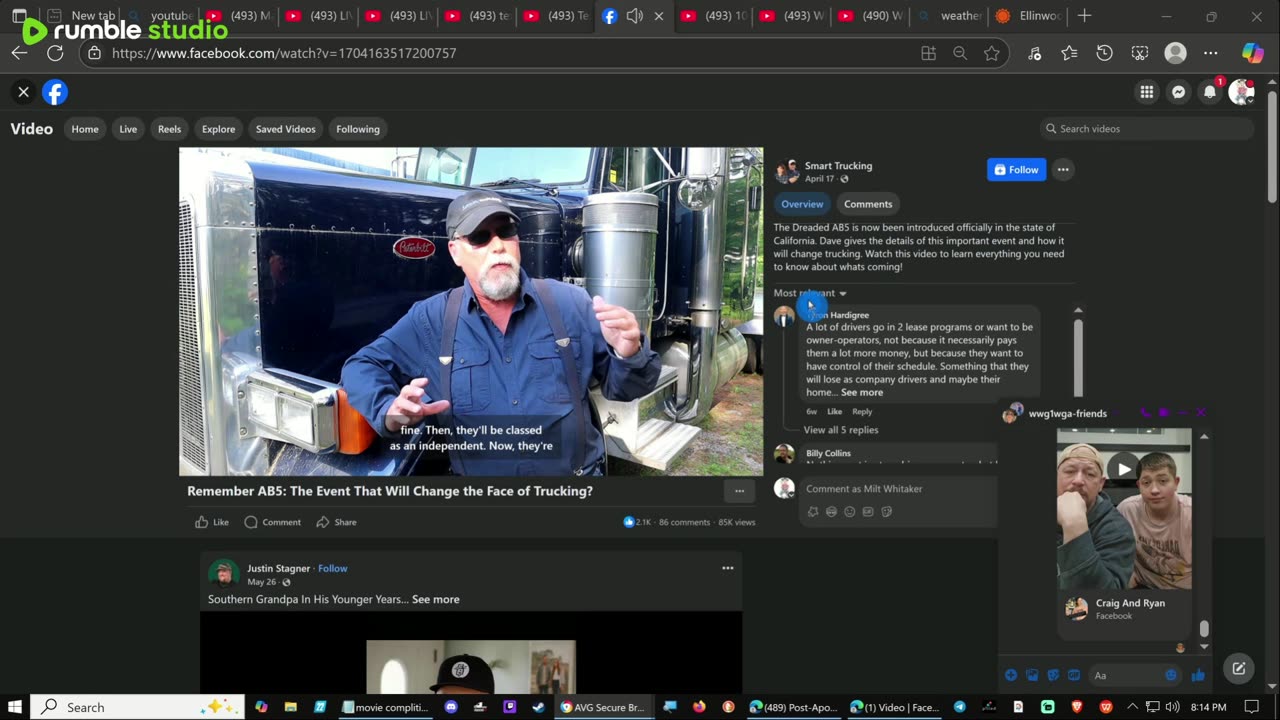The width and height of the screenshot is (1280, 720).
Task: Click the Facebook logo icon
Action: (x=55, y=92)
